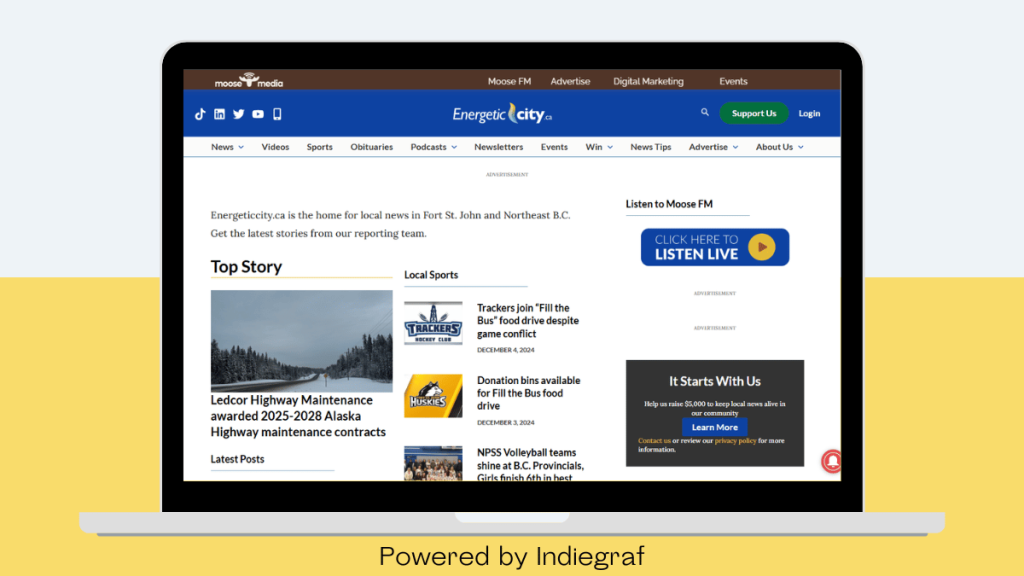Expand the Win menu dropdown

(599, 147)
